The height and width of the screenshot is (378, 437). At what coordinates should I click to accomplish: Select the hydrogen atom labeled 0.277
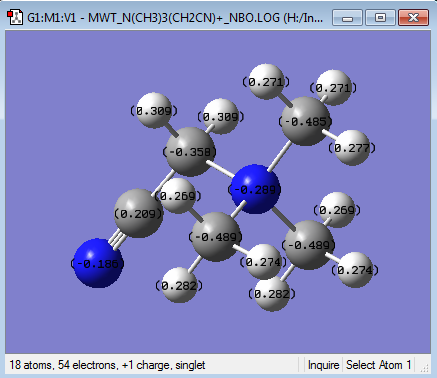point(352,148)
